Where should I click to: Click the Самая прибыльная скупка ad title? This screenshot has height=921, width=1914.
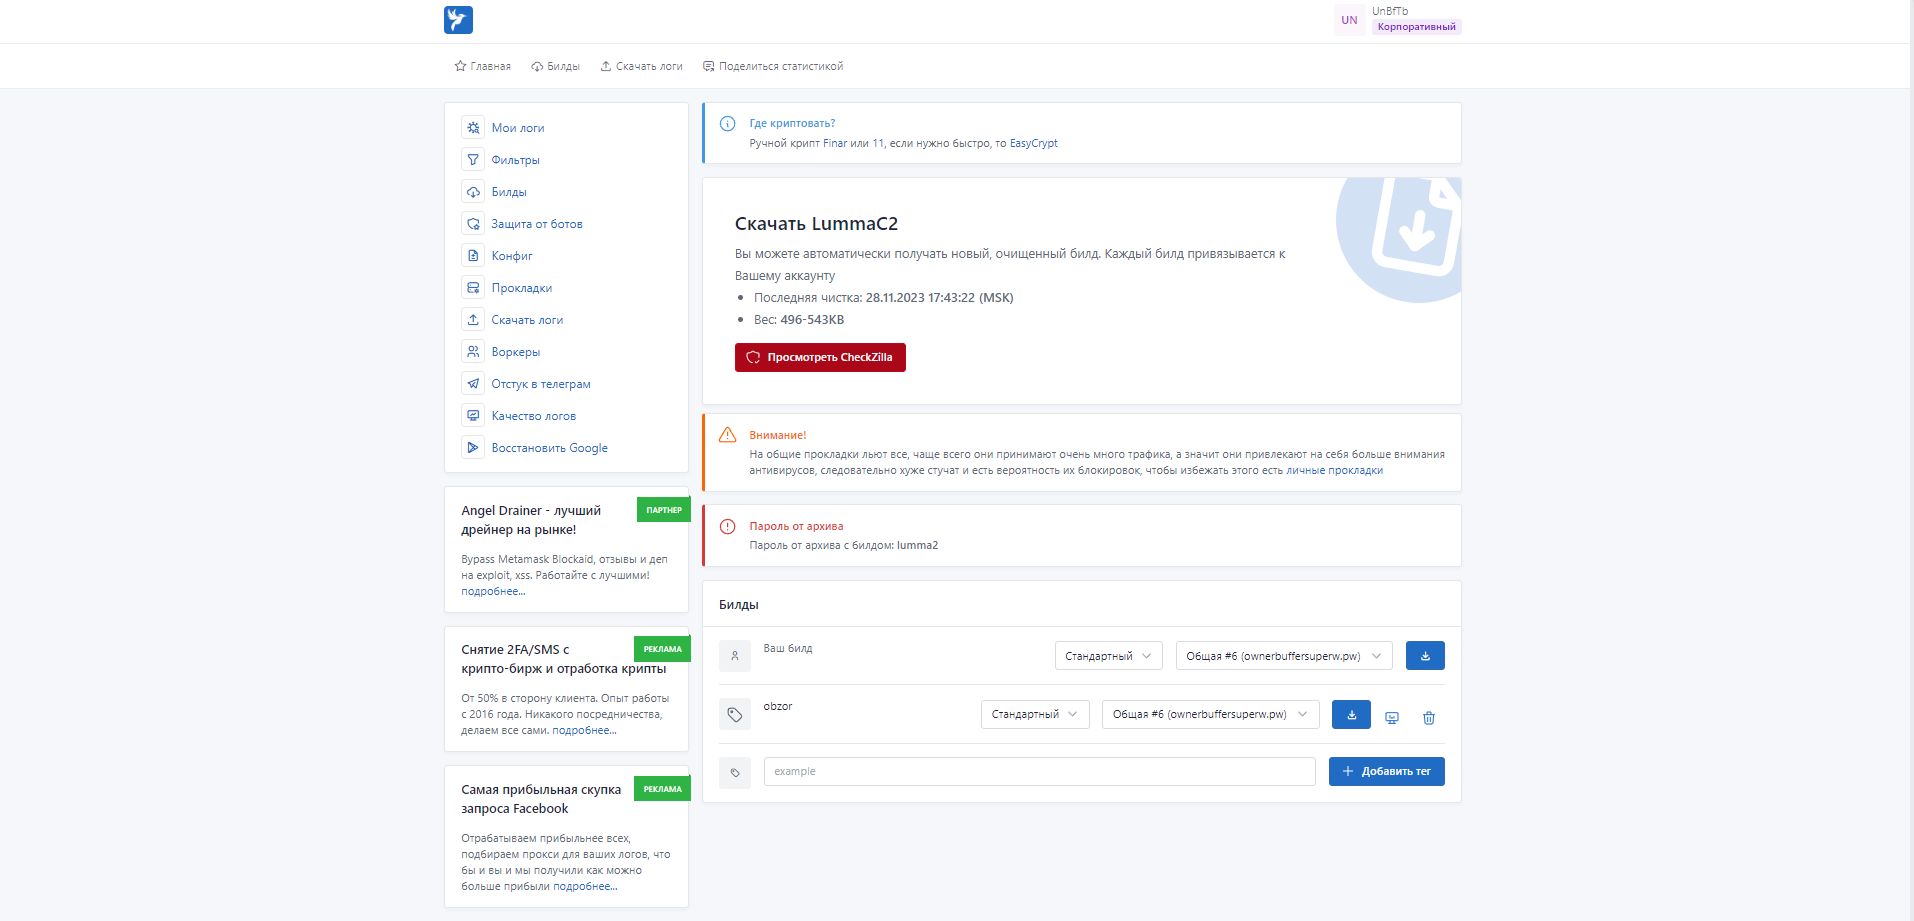(x=541, y=799)
